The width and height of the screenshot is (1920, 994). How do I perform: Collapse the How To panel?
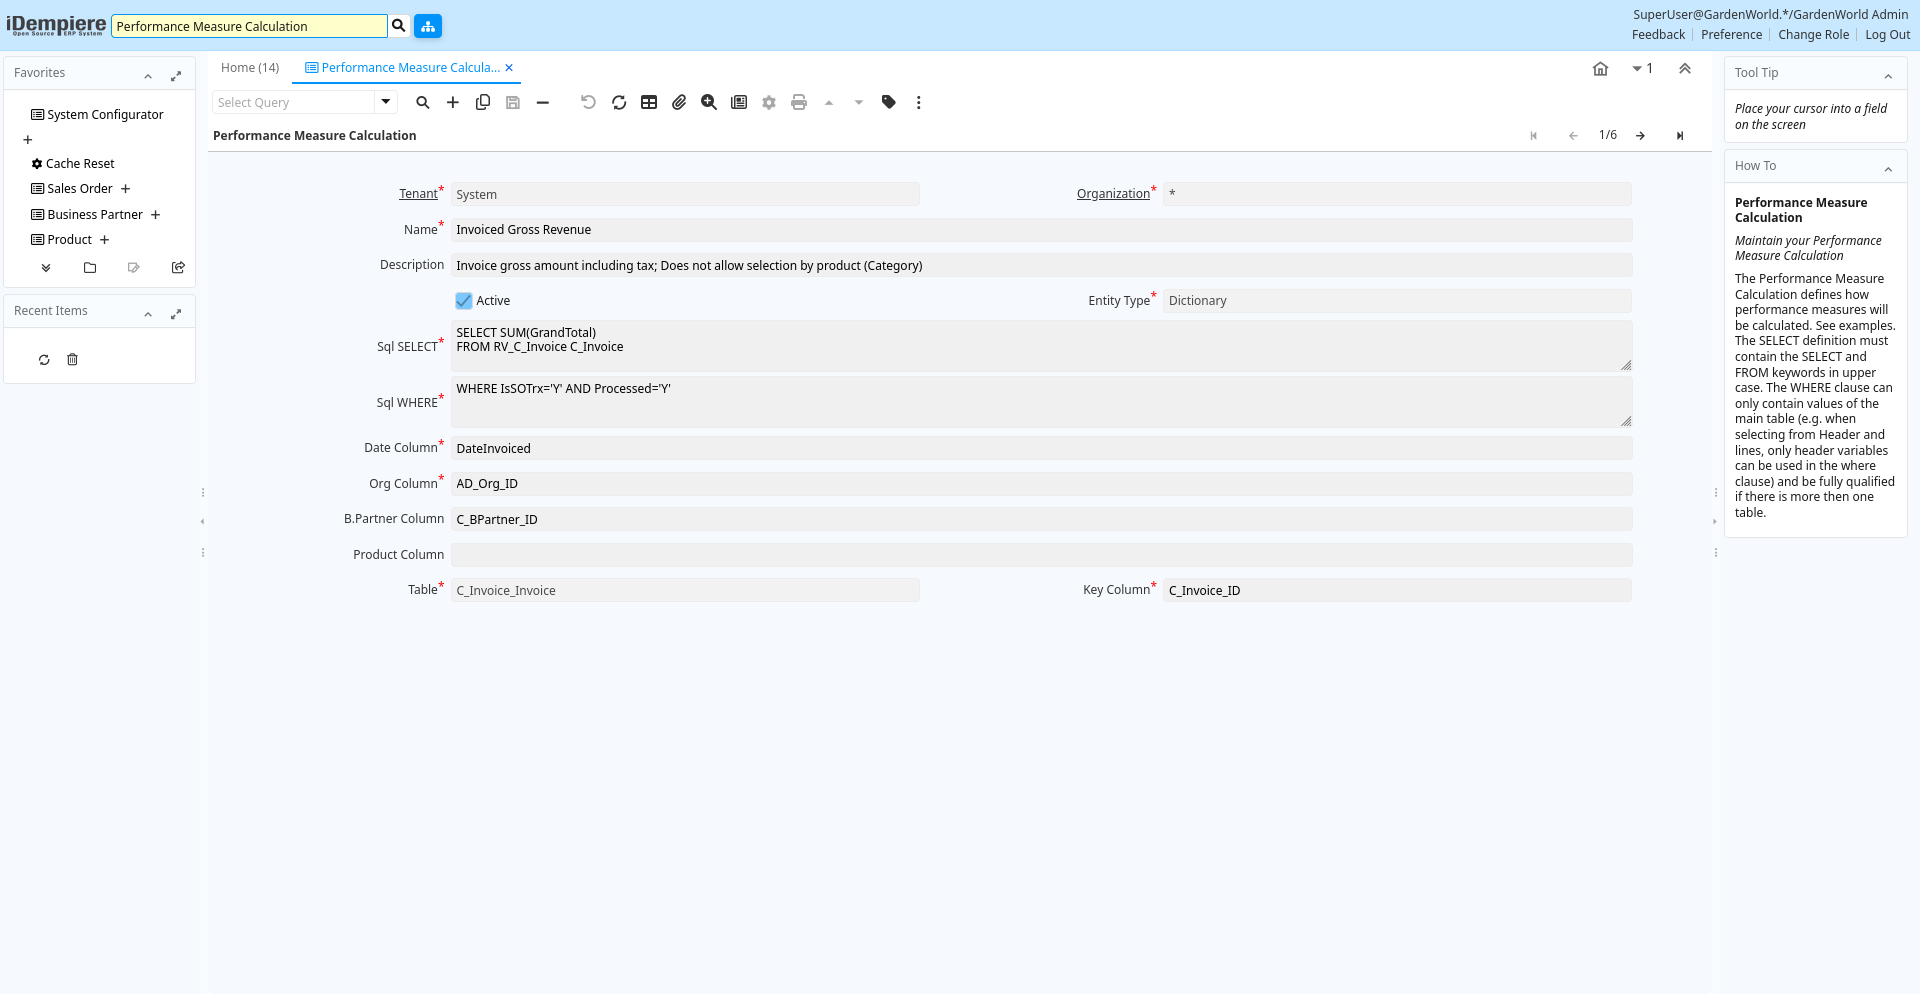click(1888, 168)
